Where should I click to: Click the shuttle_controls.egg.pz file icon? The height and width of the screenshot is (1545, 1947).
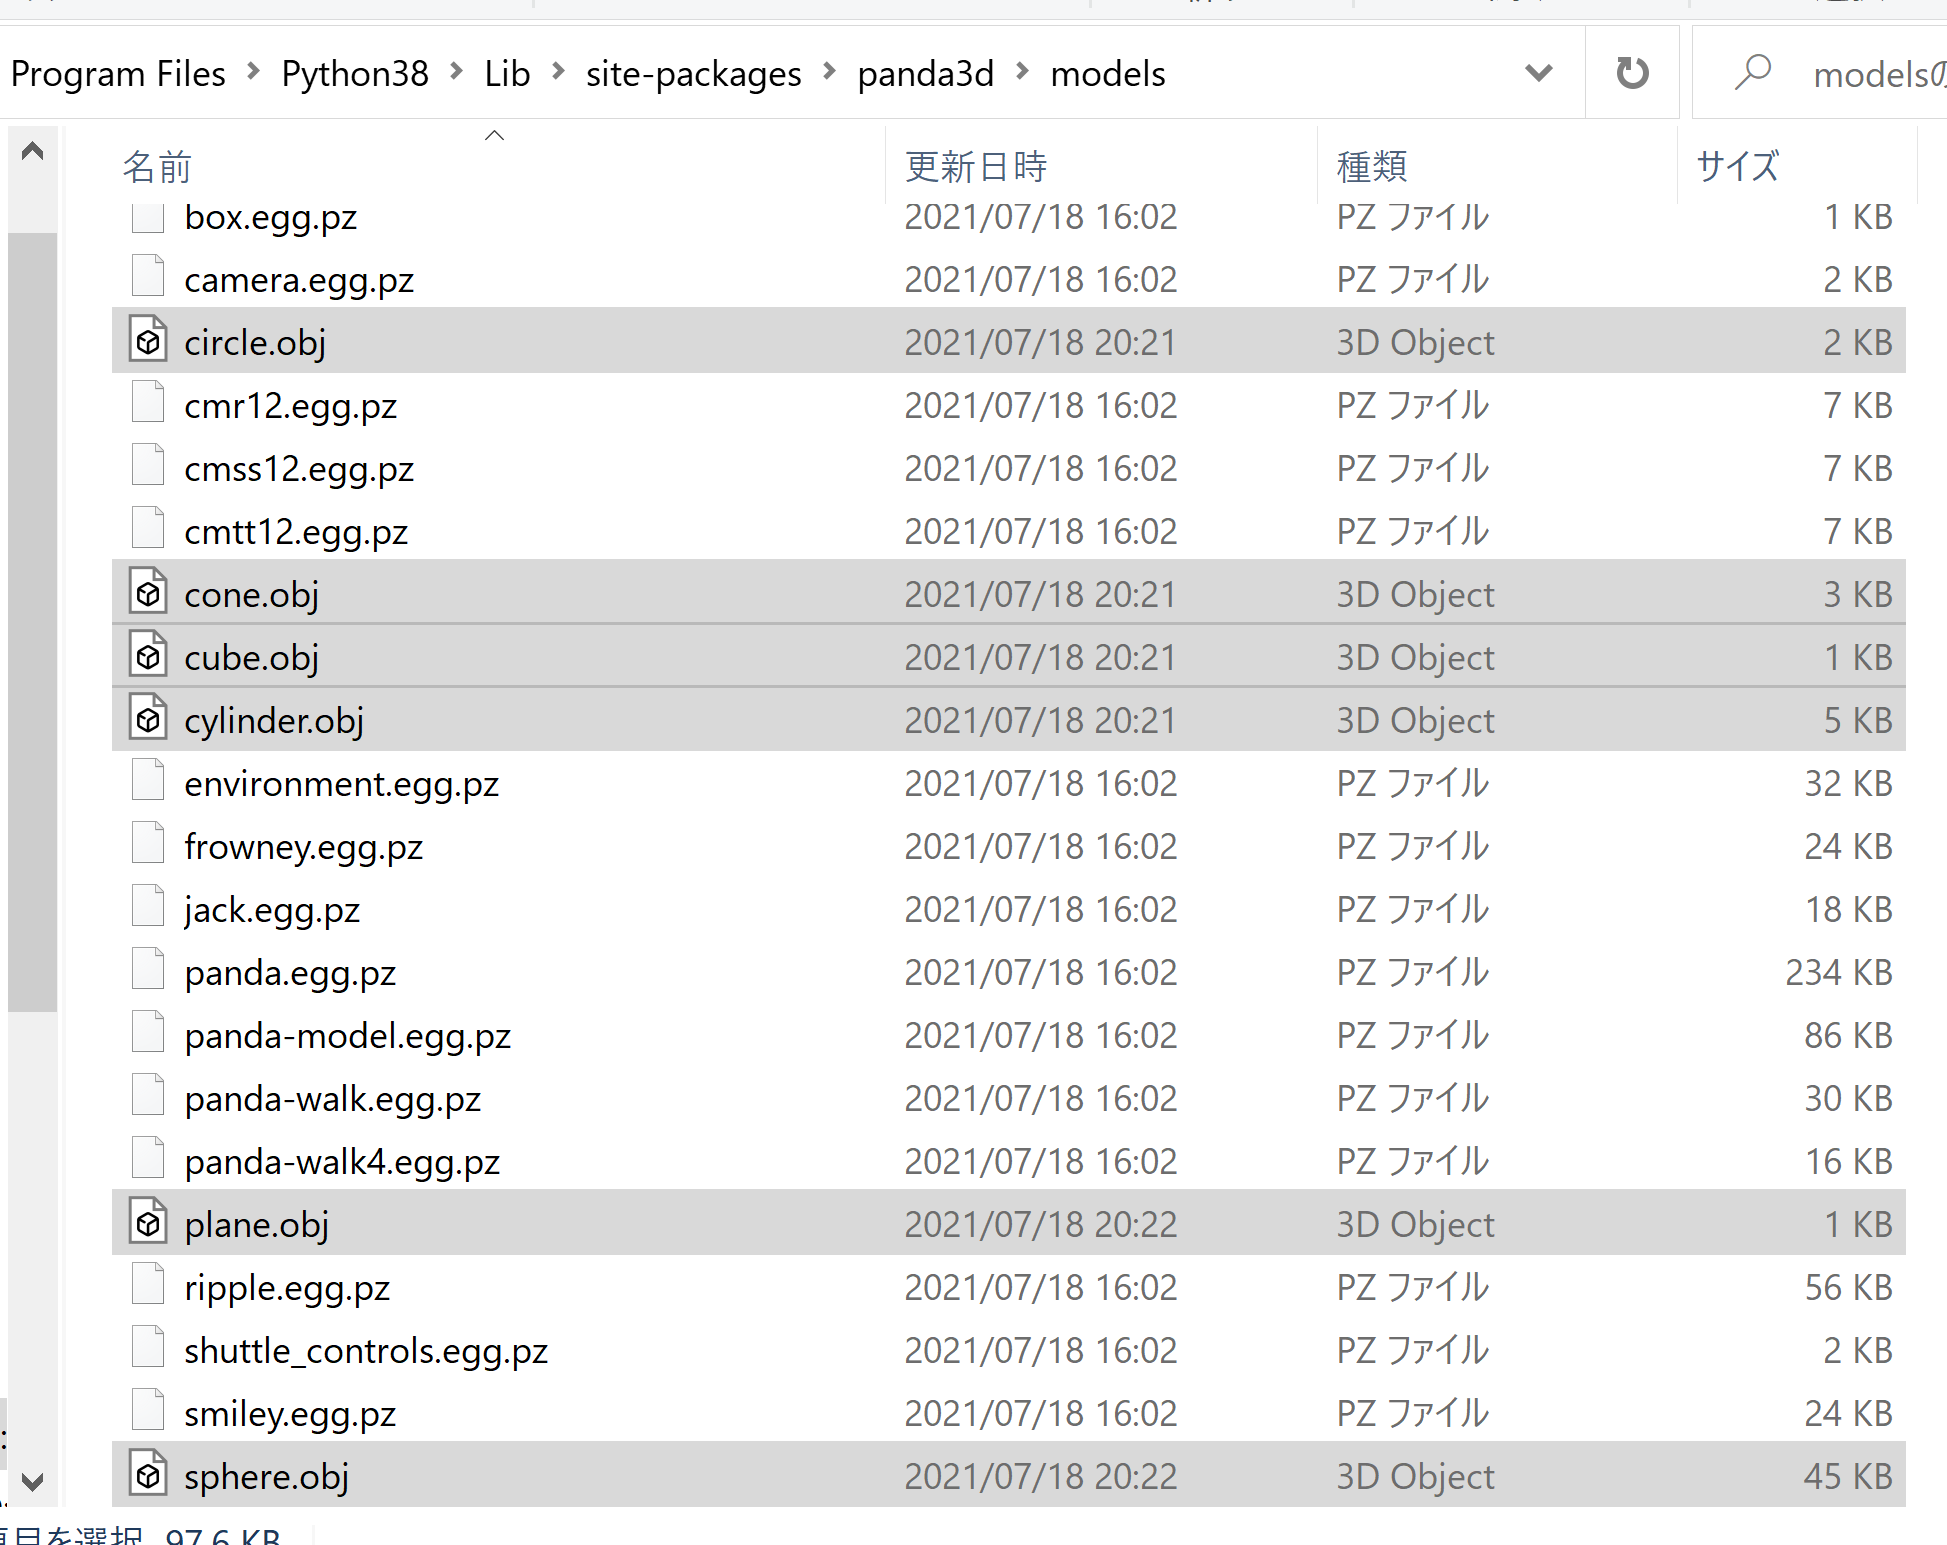(148, 1347)
